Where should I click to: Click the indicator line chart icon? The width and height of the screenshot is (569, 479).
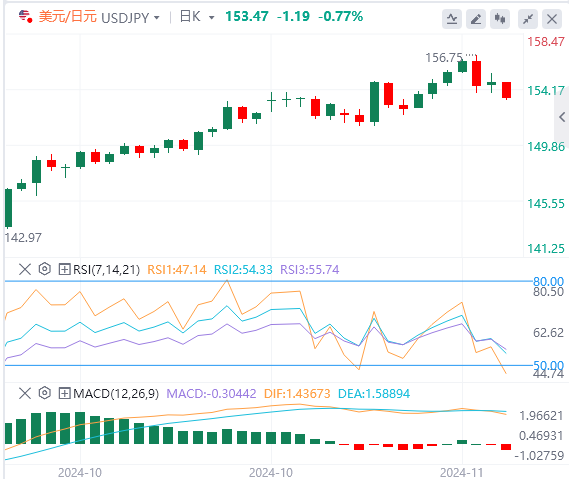point(452,19)
